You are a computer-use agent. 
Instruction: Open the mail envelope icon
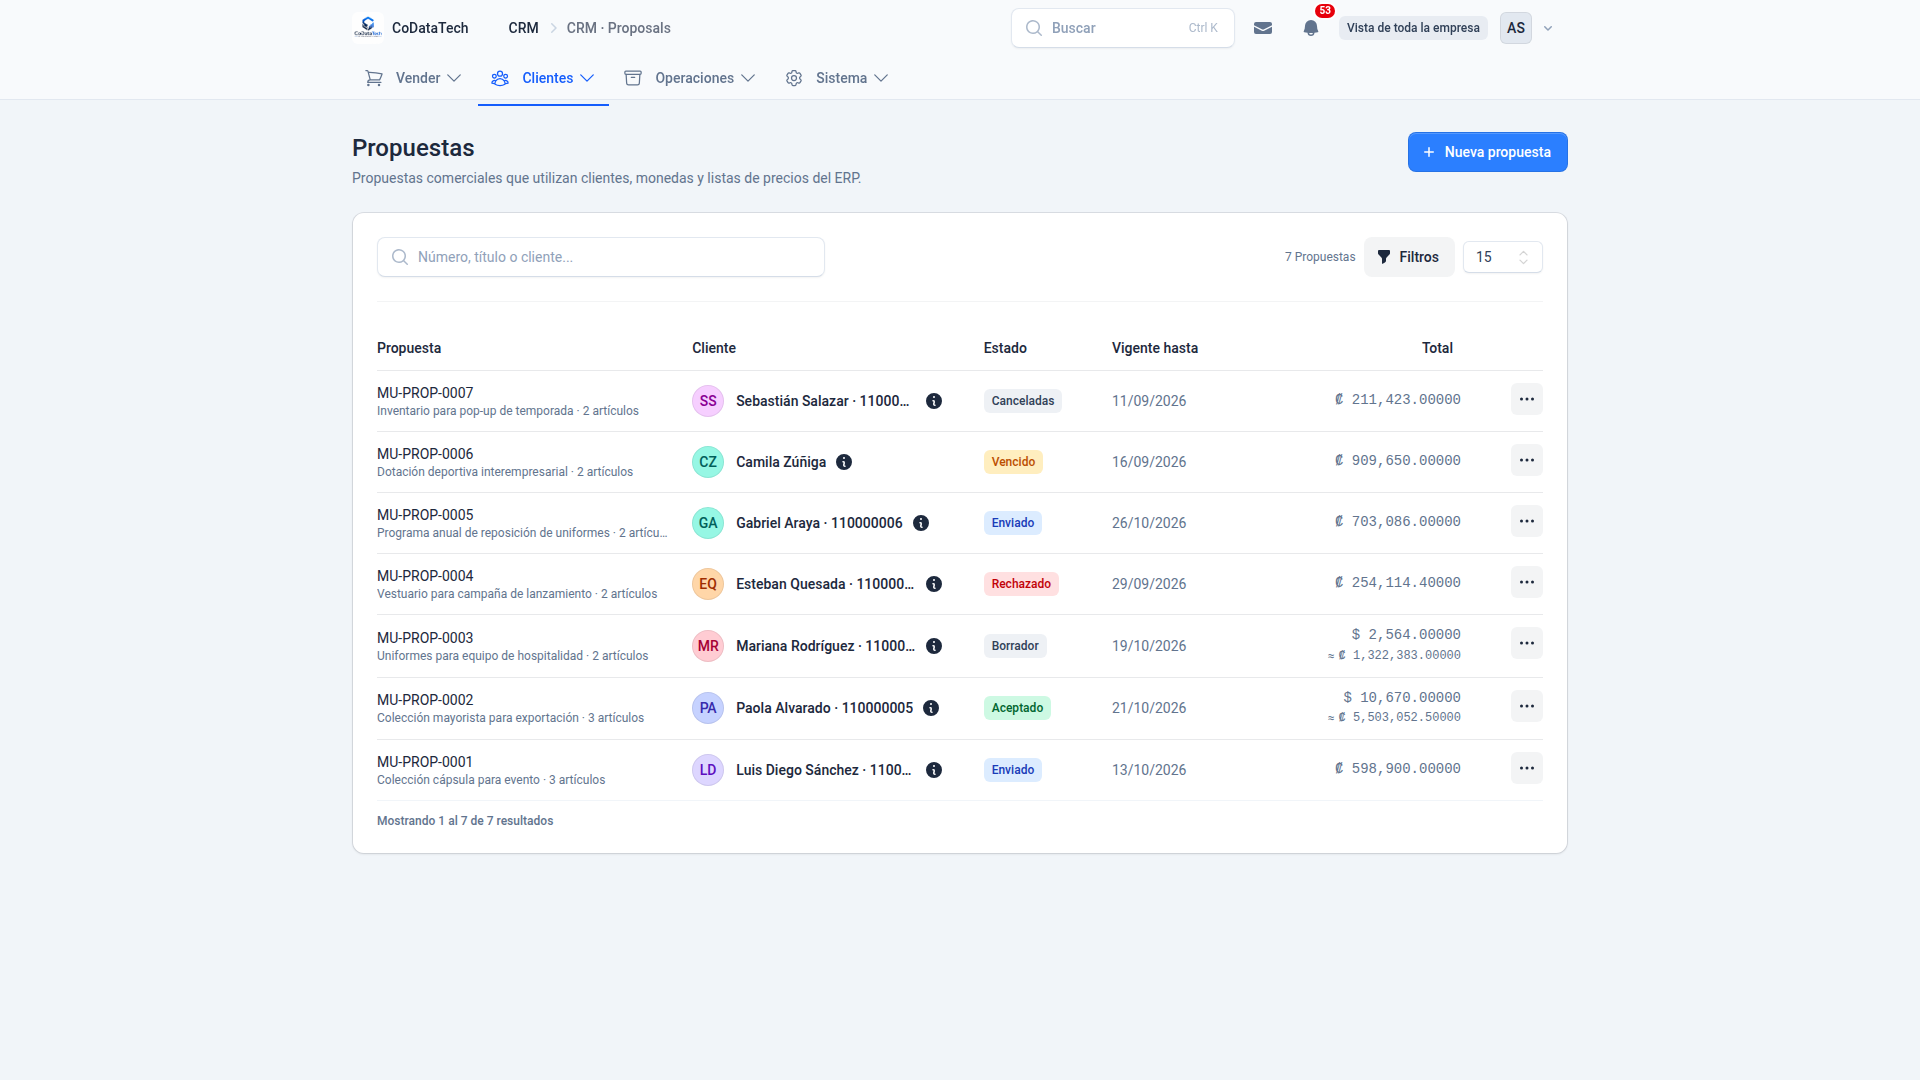pos(1263,28)
